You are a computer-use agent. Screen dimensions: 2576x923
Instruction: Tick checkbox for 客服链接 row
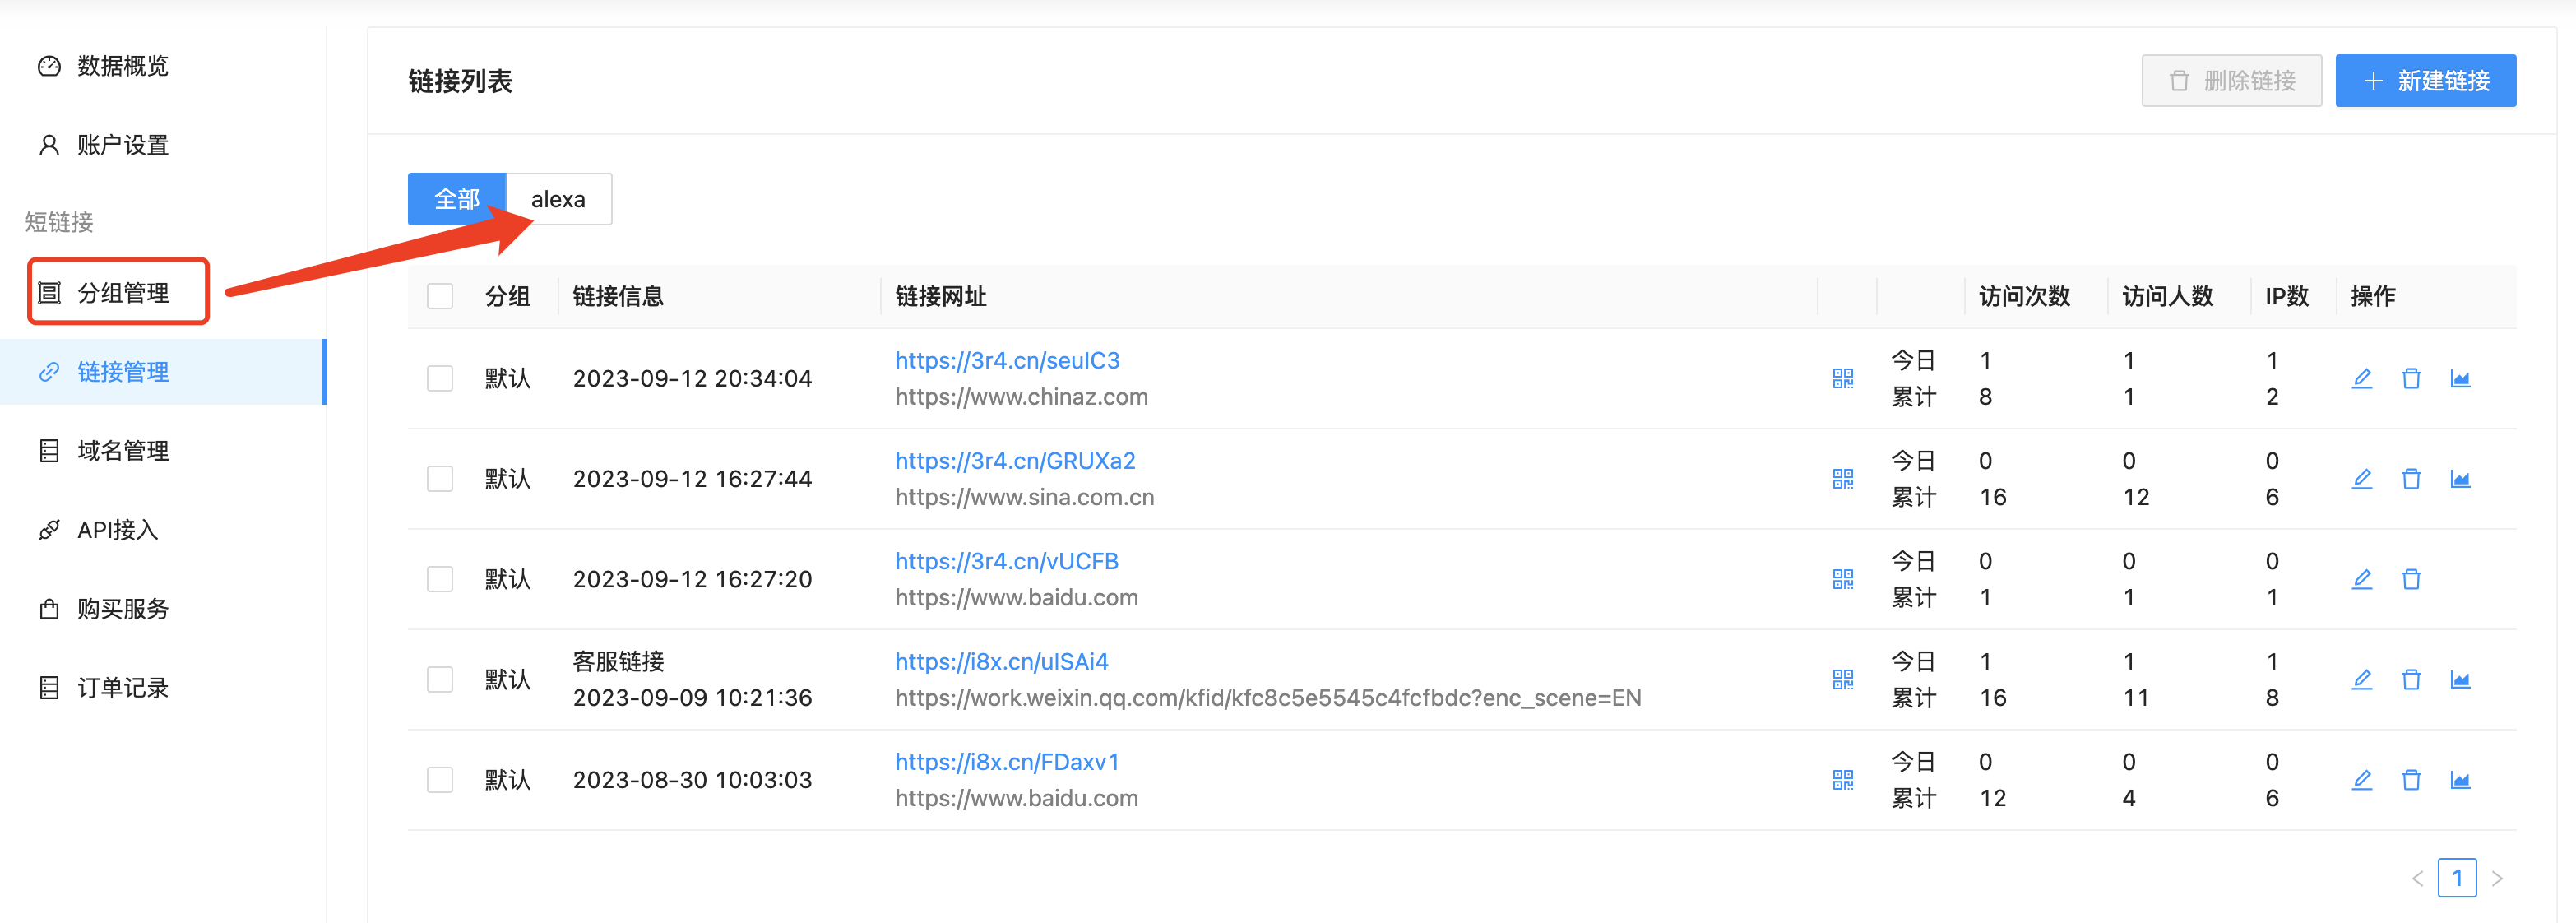[x=440, y=679]
